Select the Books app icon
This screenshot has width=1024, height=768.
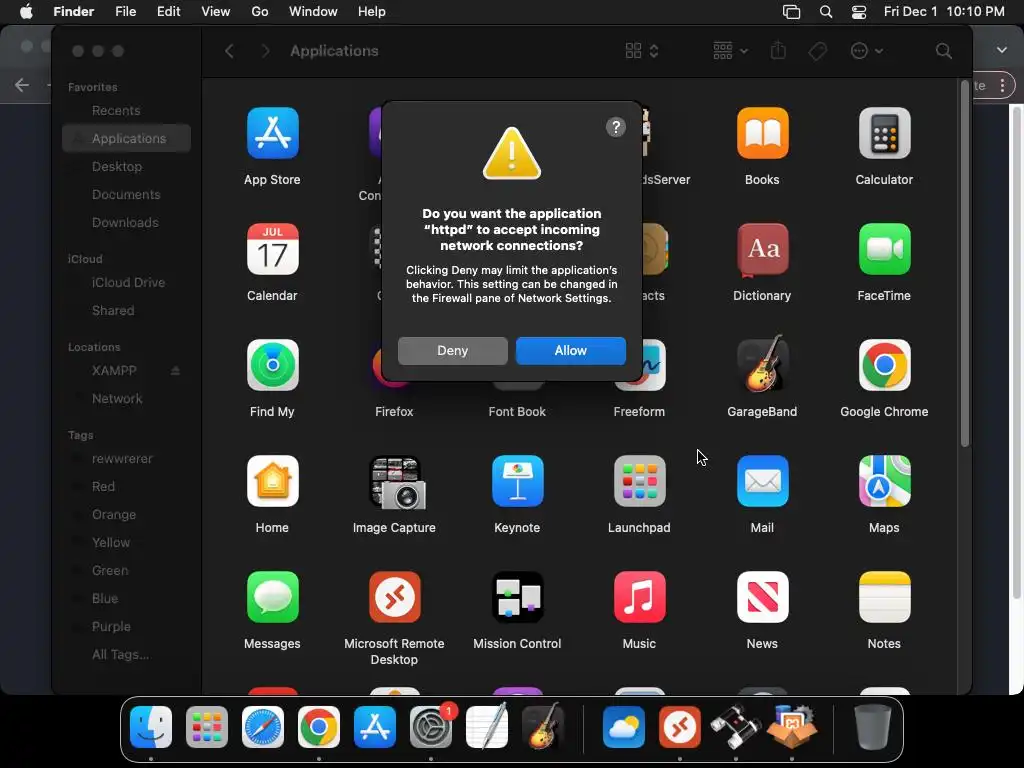[x=762, y=133]
